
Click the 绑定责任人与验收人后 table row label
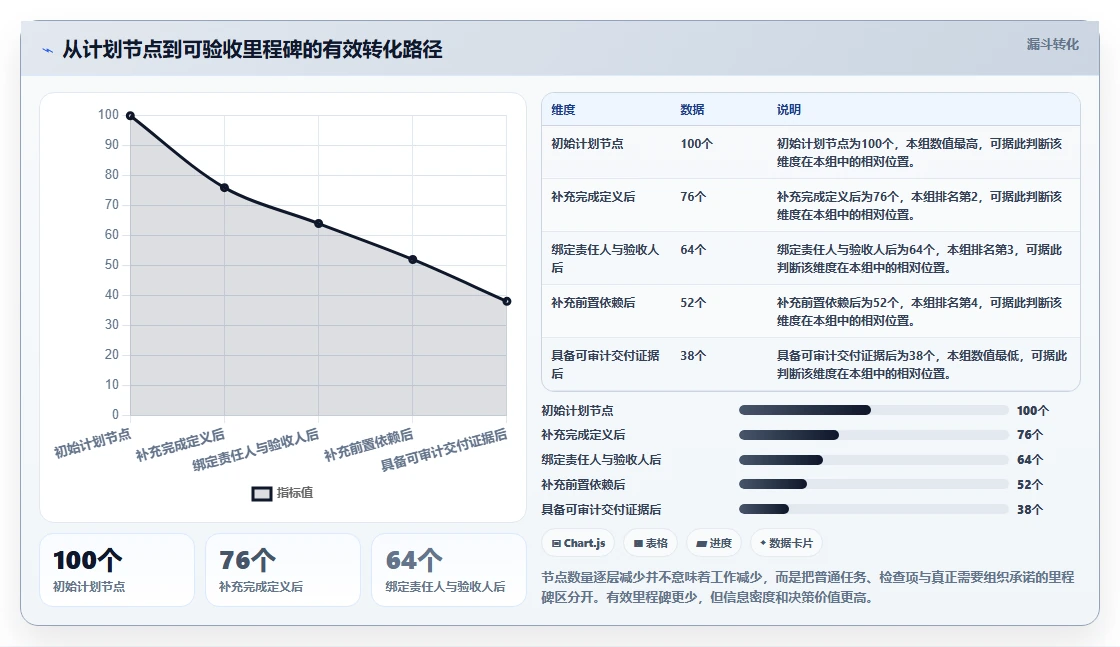(605, 259)
